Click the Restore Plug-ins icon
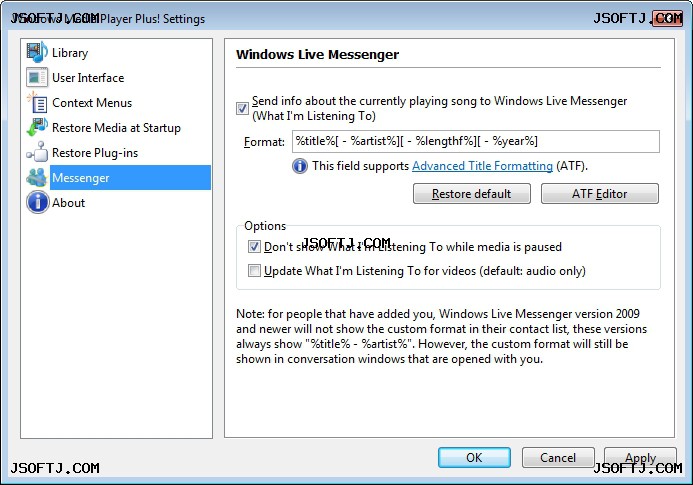The image size is (693, 485). coord(37,153)
